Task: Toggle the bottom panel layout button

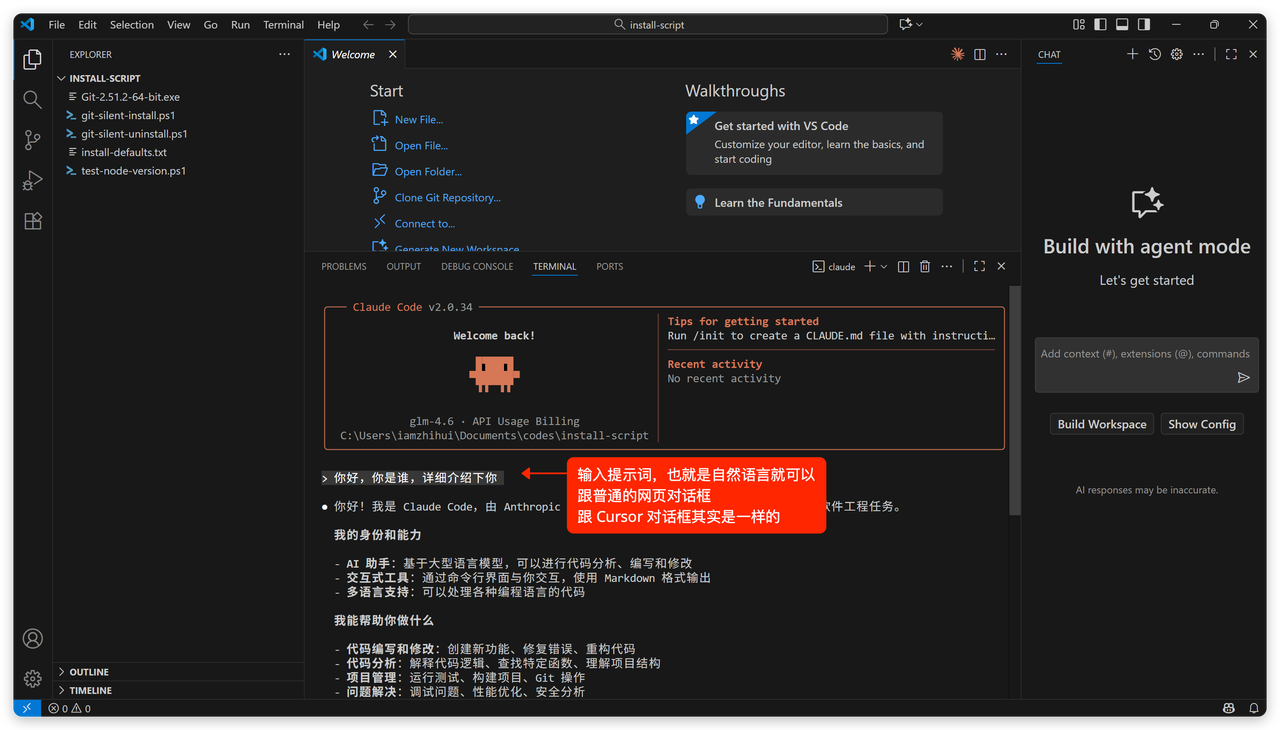Action: 1123,25
